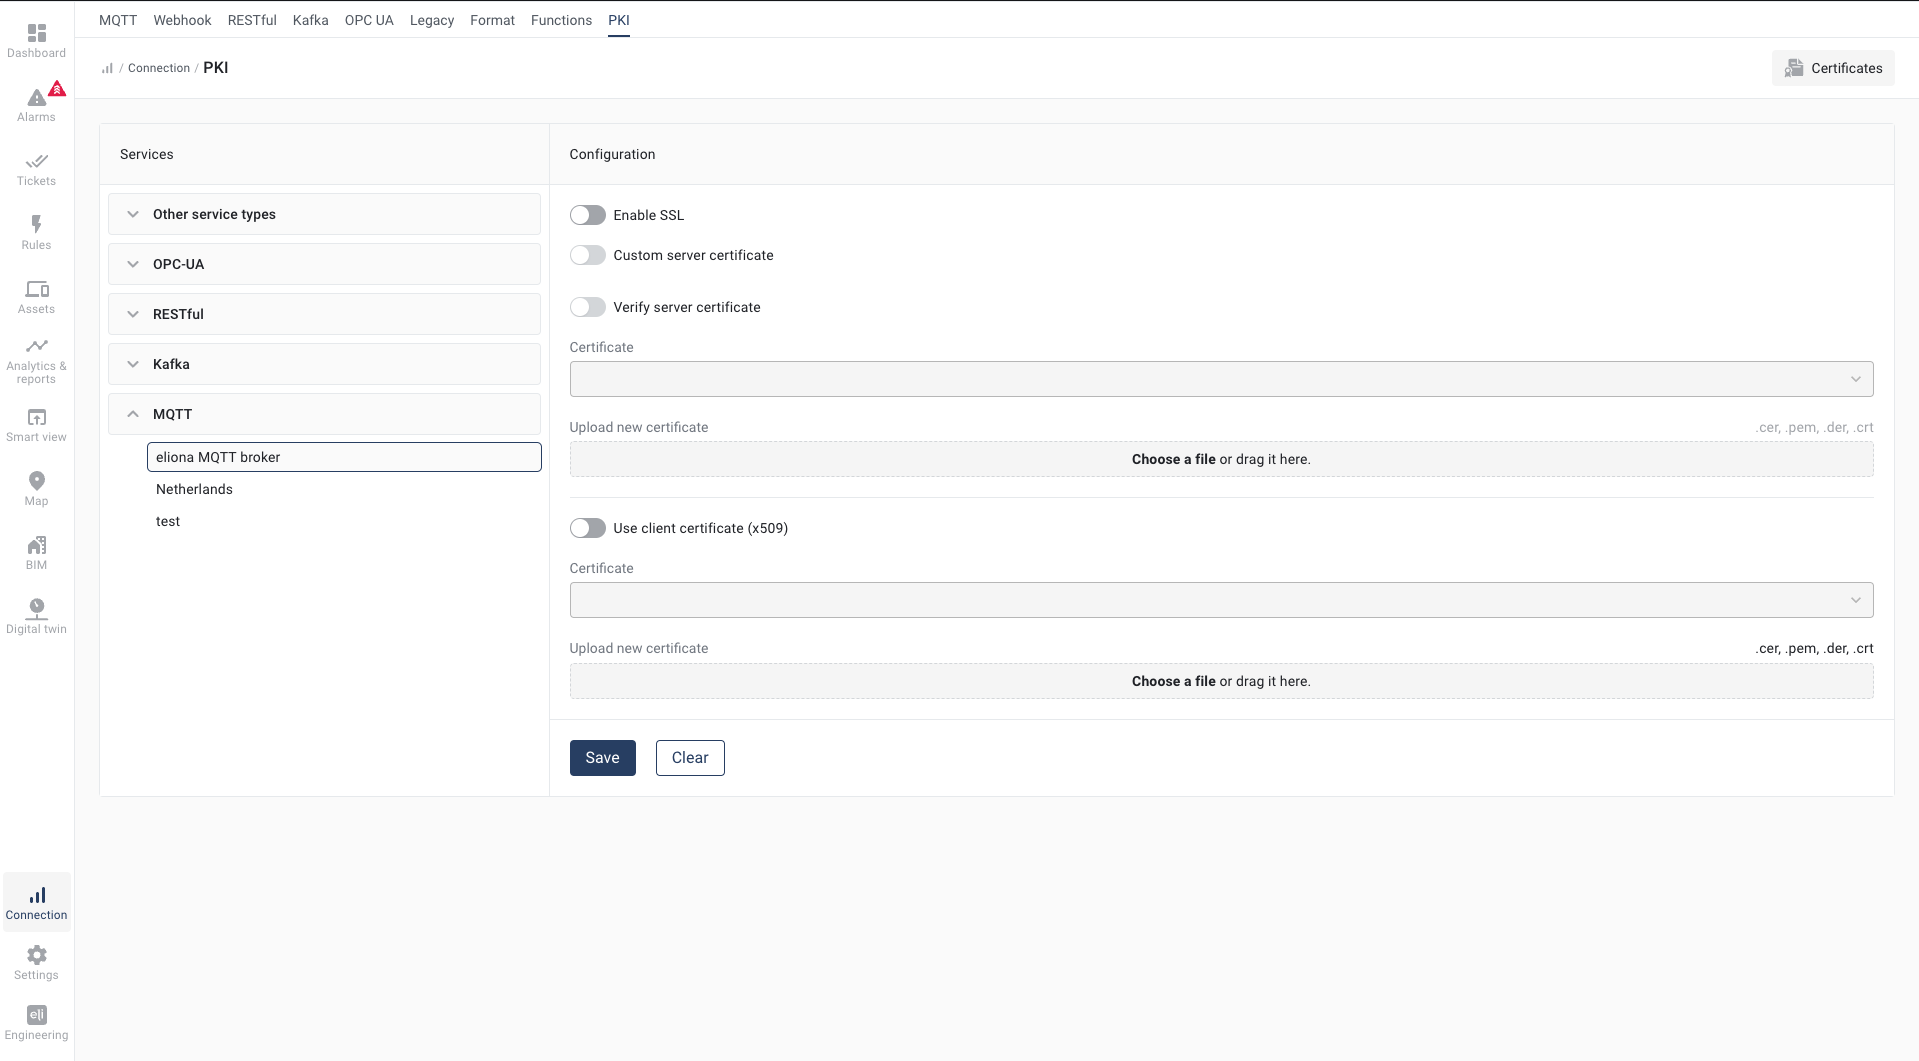Screen dimensions: 1919x1061
Task: Enable Use client certificate (x509) switch
Action: click(x=588, y=528)
